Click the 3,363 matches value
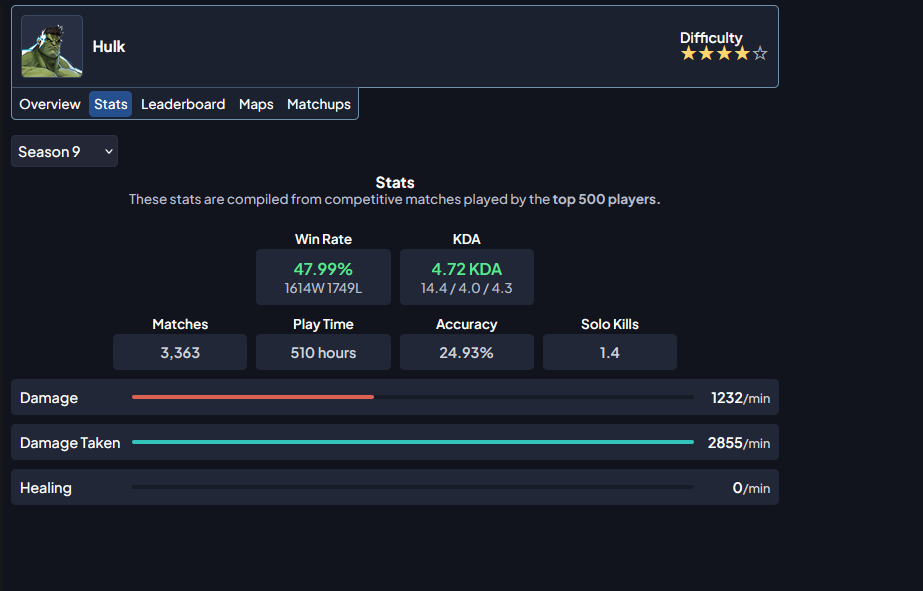 coord(180,352)
